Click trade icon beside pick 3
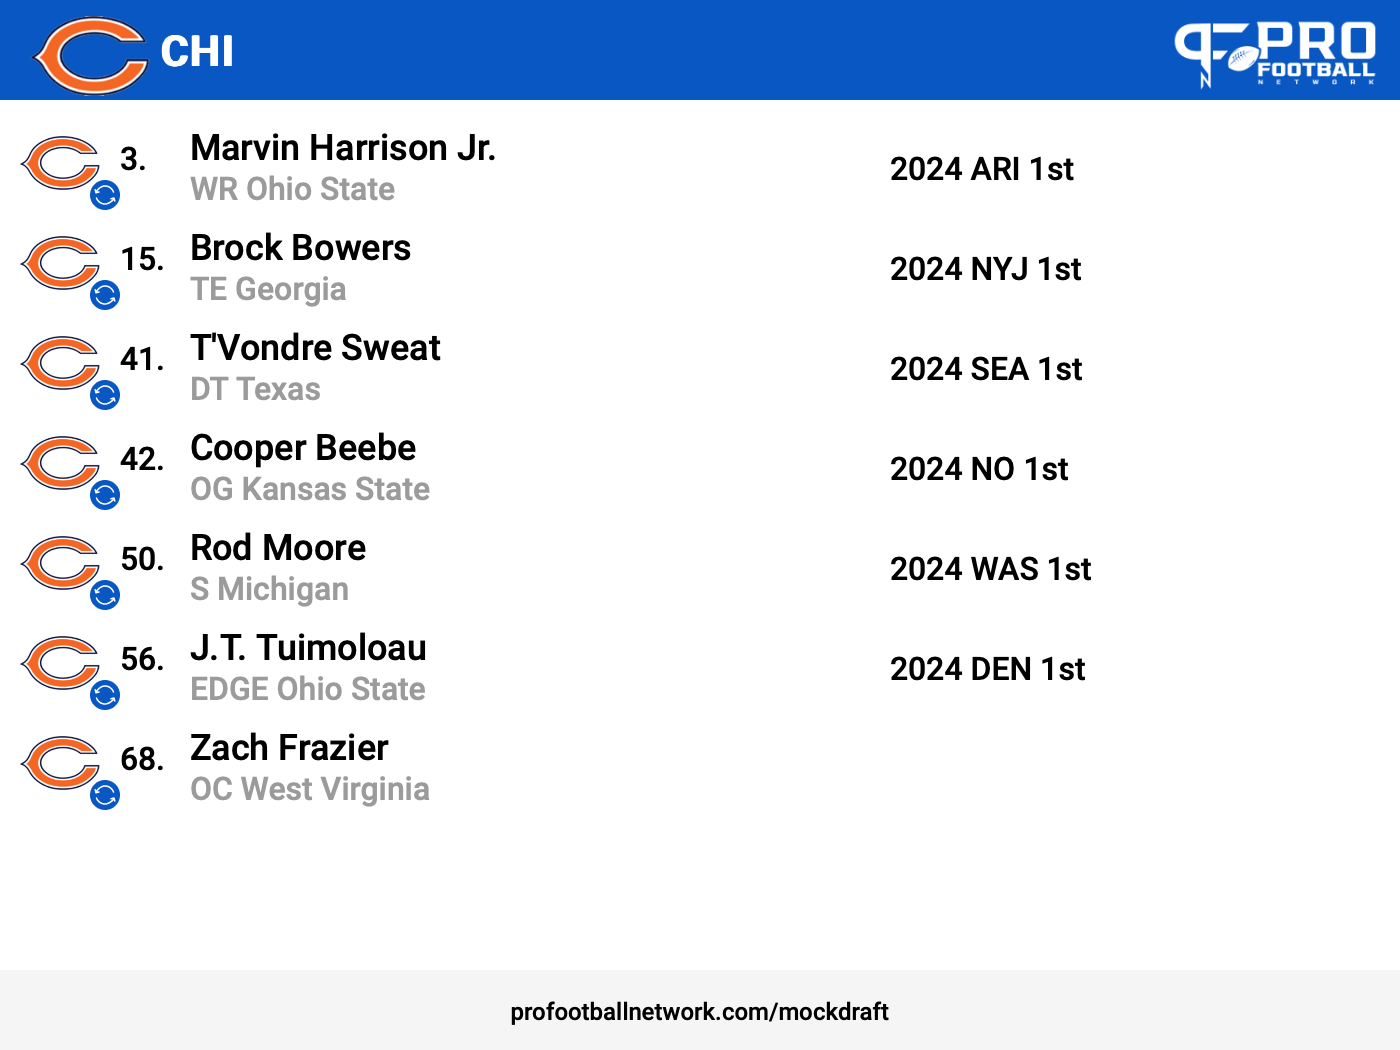 pos(105,195)
